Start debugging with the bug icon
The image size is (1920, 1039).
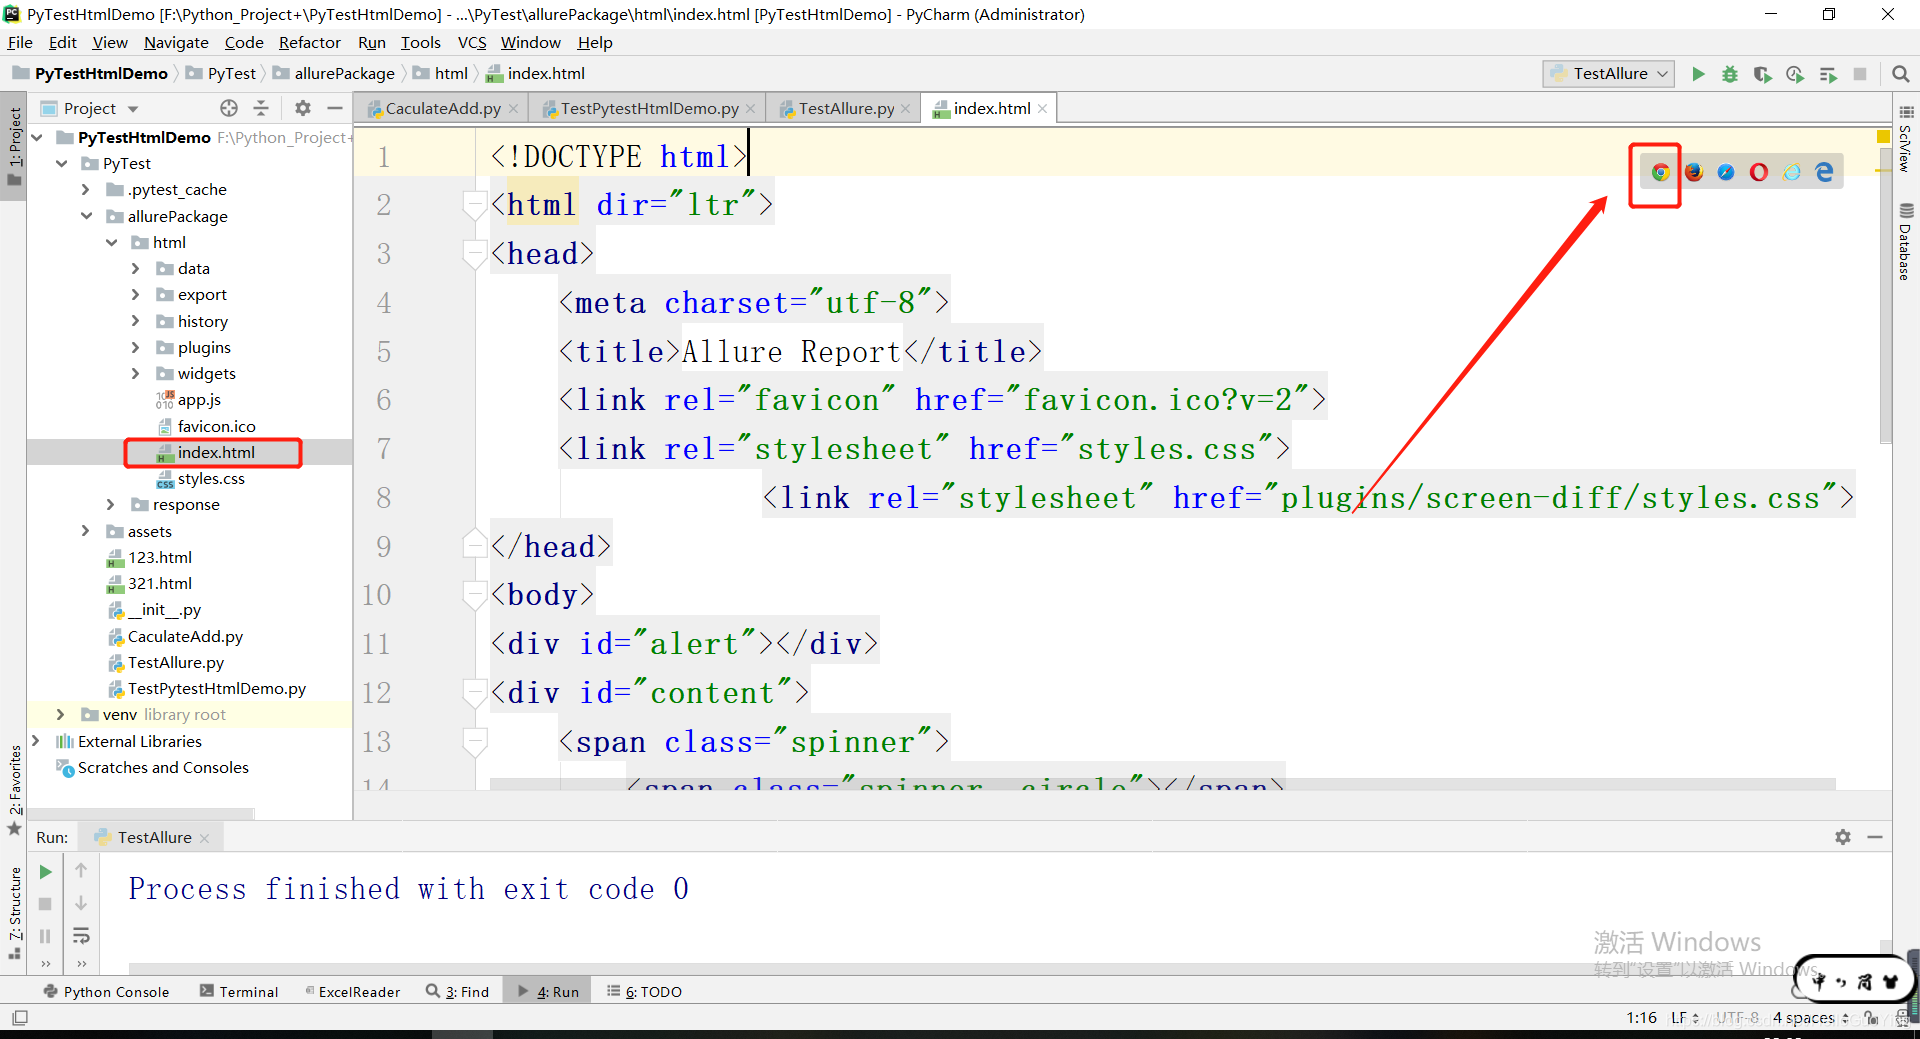coord(1730,74)
